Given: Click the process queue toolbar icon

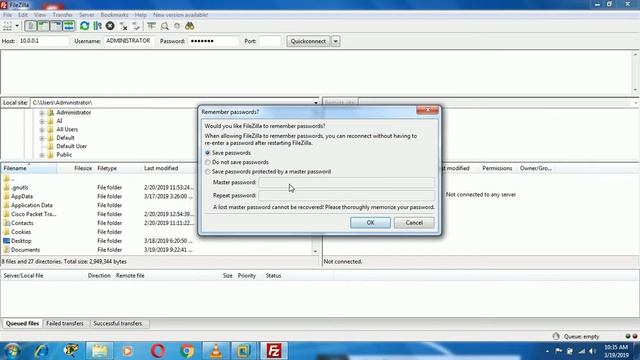Looking at the screenshot, I should [98, 26].
